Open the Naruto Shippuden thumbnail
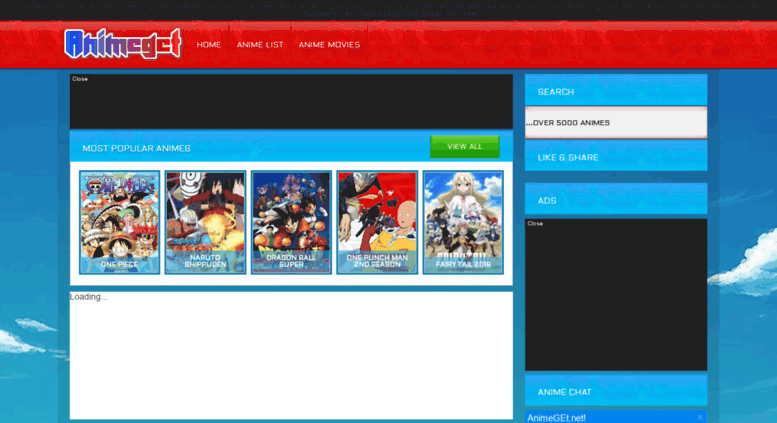Viewport: 777px width, 423px height. click(x=205, y=222)
